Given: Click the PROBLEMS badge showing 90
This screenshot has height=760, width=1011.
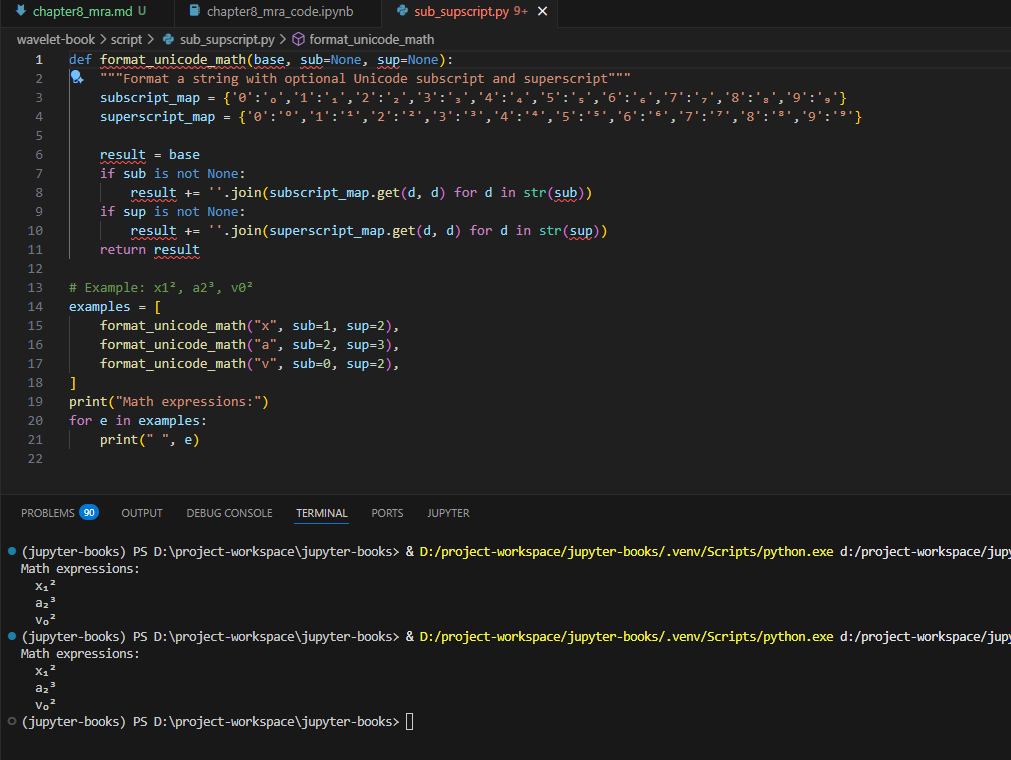Looking at the screenshot, I should pos(91,512).
